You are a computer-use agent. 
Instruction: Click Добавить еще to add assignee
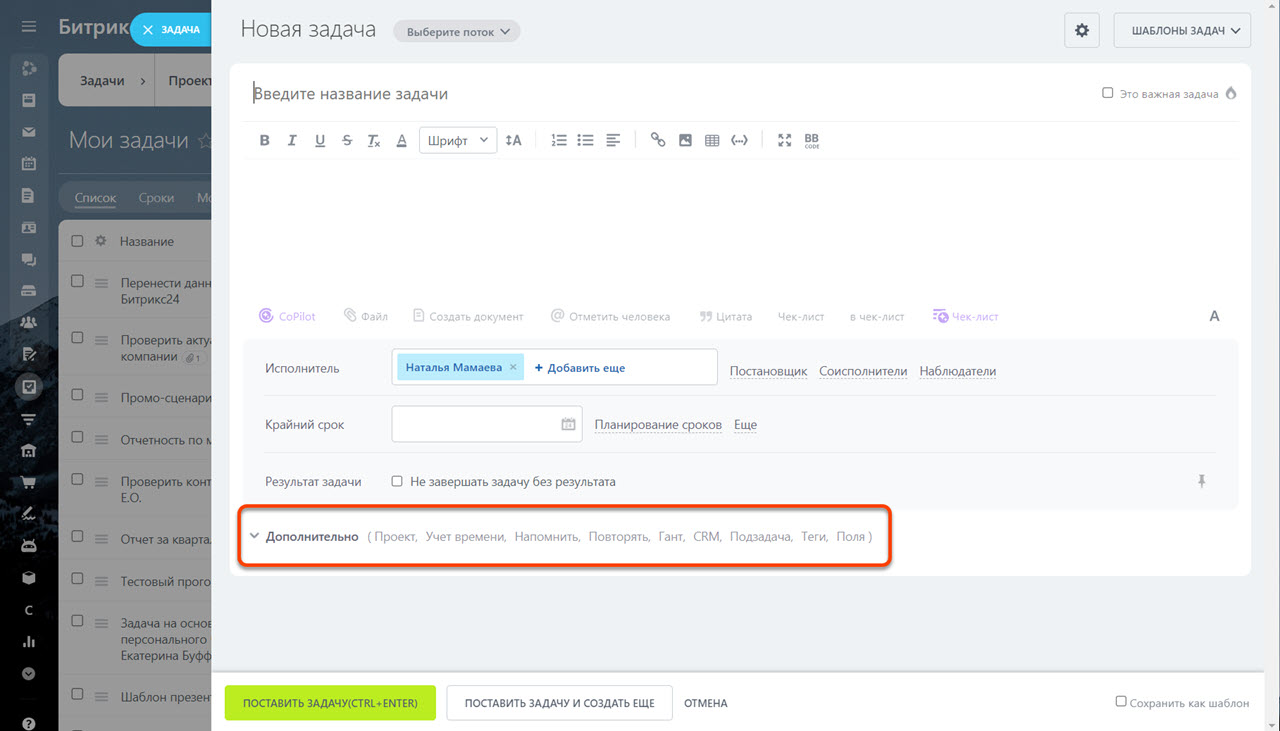coord(580,368)
